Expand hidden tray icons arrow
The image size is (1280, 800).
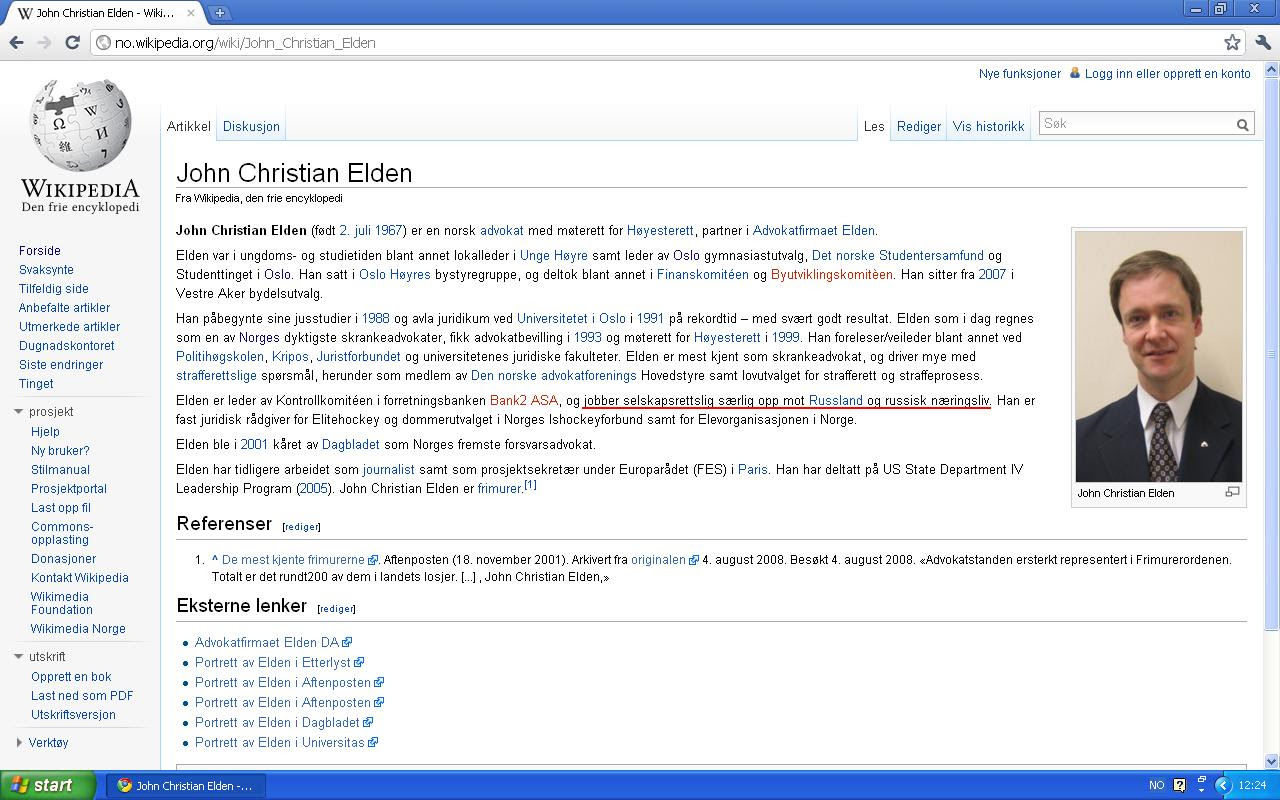coord(1223,786)
